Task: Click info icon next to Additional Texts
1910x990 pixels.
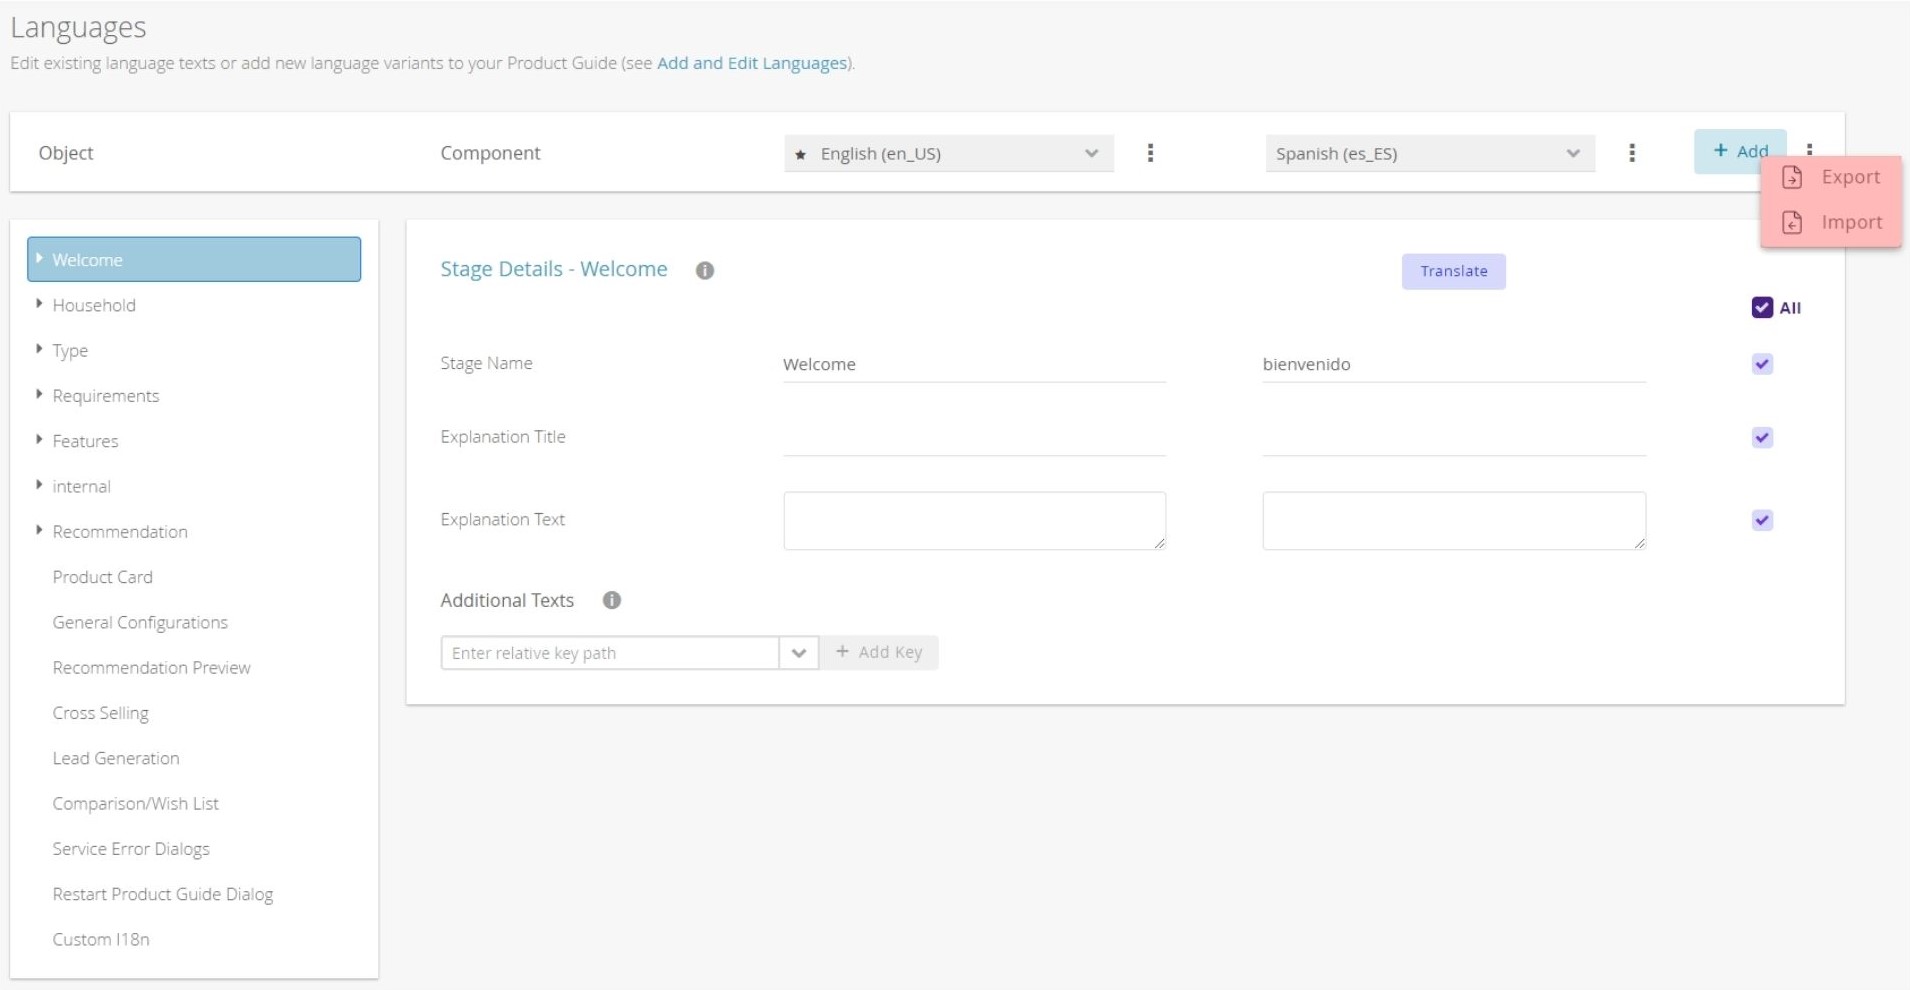Action: [612, 600]
